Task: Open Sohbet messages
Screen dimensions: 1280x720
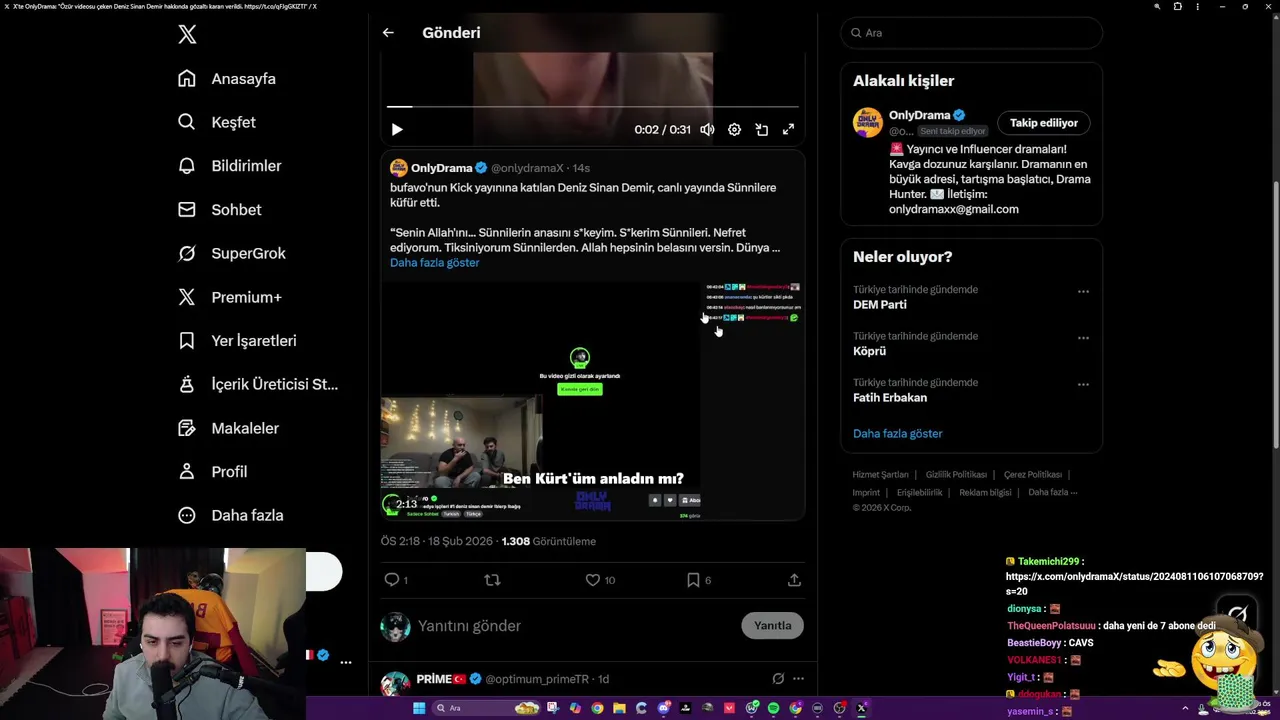Action: [220, 210]
